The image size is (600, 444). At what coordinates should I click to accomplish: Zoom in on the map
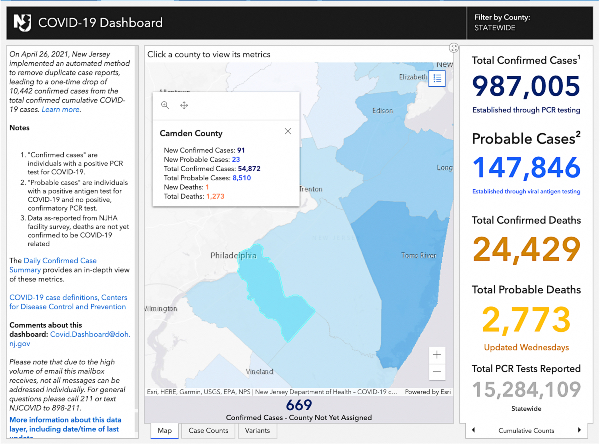coord(436,354)
